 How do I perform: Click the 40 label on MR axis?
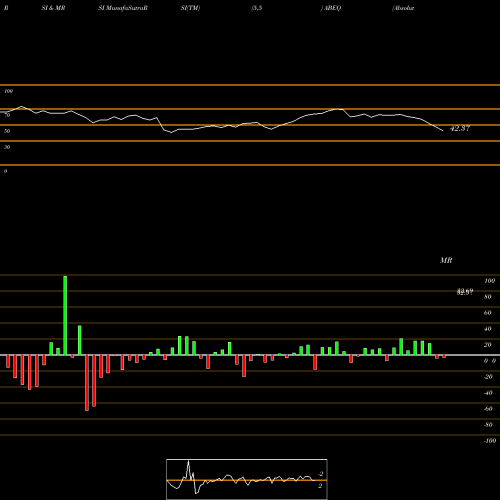(x=488, y=329)
